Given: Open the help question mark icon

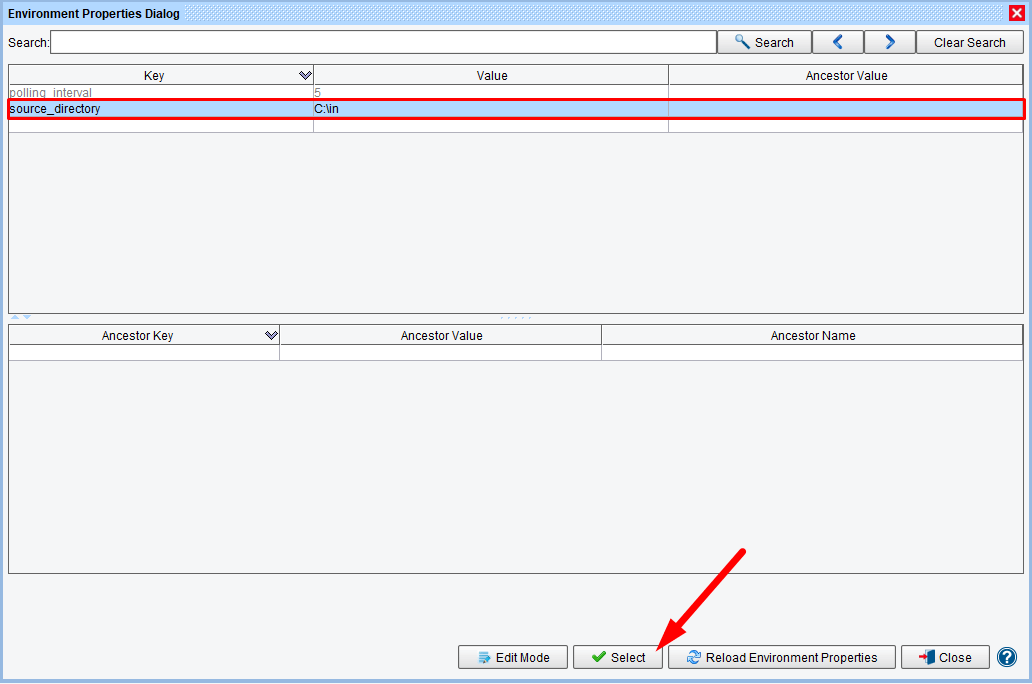Looking at the screenshot, I should [x=1007, y=657].
